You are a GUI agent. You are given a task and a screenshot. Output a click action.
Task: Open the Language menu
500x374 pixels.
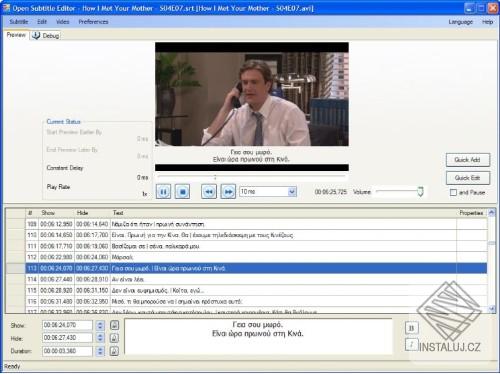461,22
